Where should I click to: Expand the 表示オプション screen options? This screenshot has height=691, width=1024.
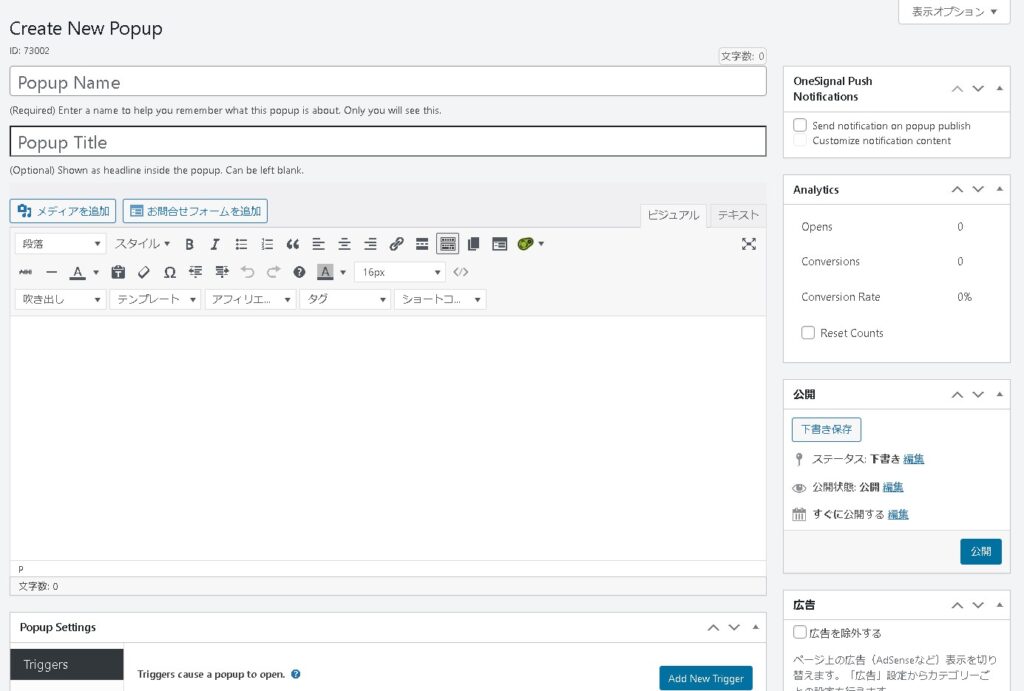point(954,12)
